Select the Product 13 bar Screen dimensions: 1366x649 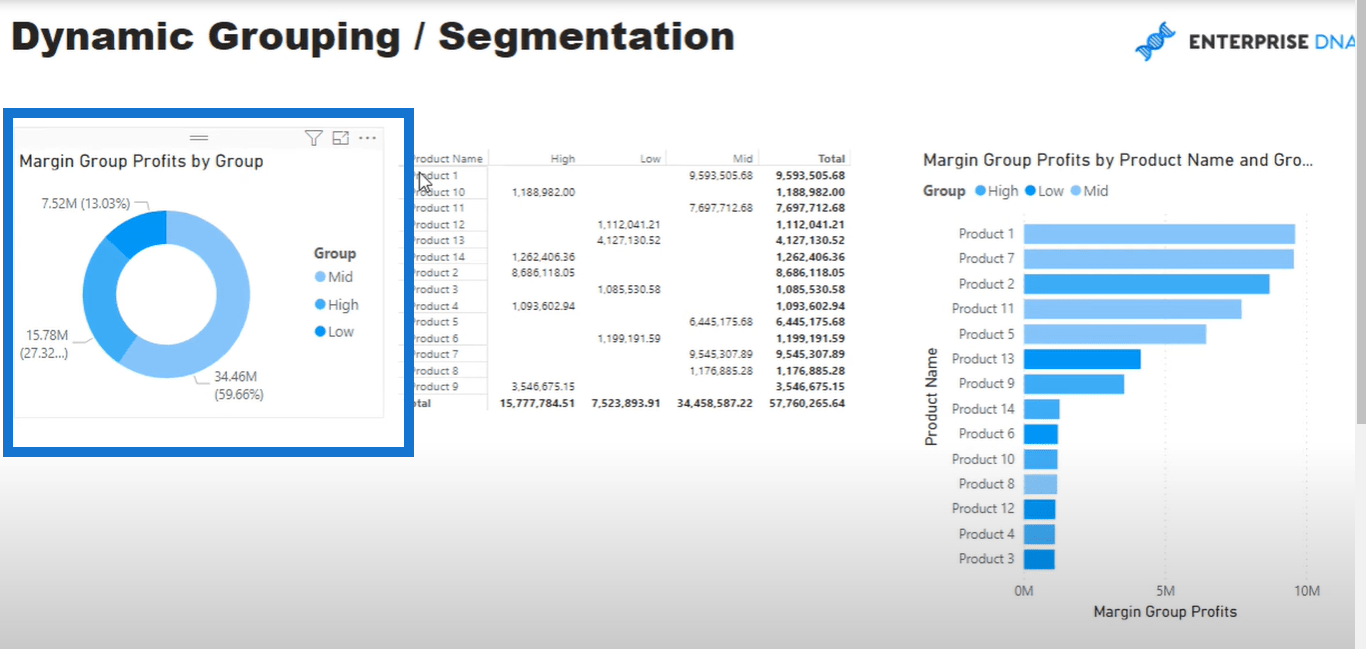1082,359
